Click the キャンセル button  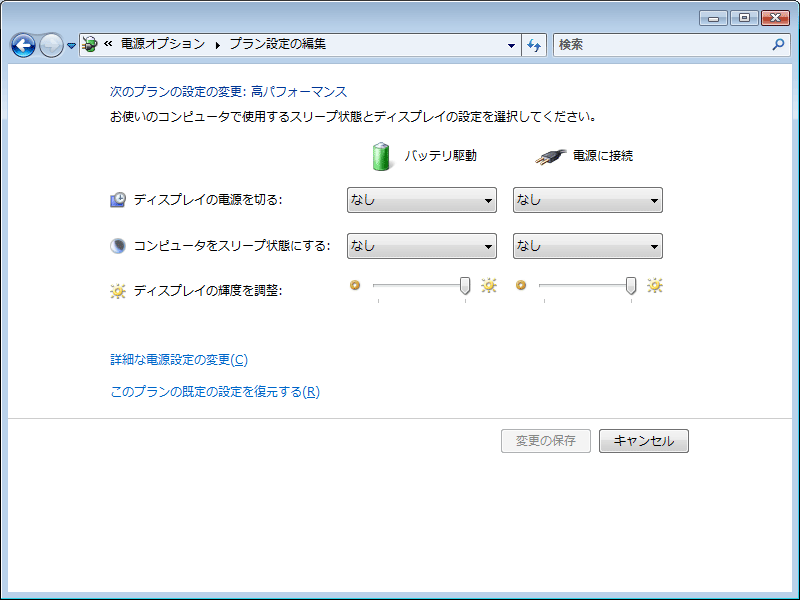[x=644, y=441]
